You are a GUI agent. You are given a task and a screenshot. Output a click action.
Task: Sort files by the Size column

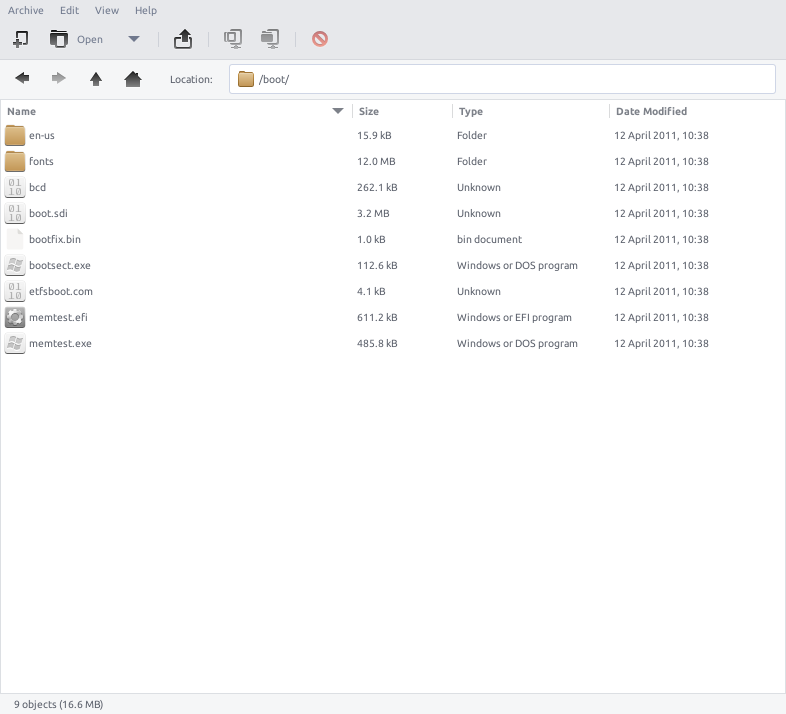400,111
